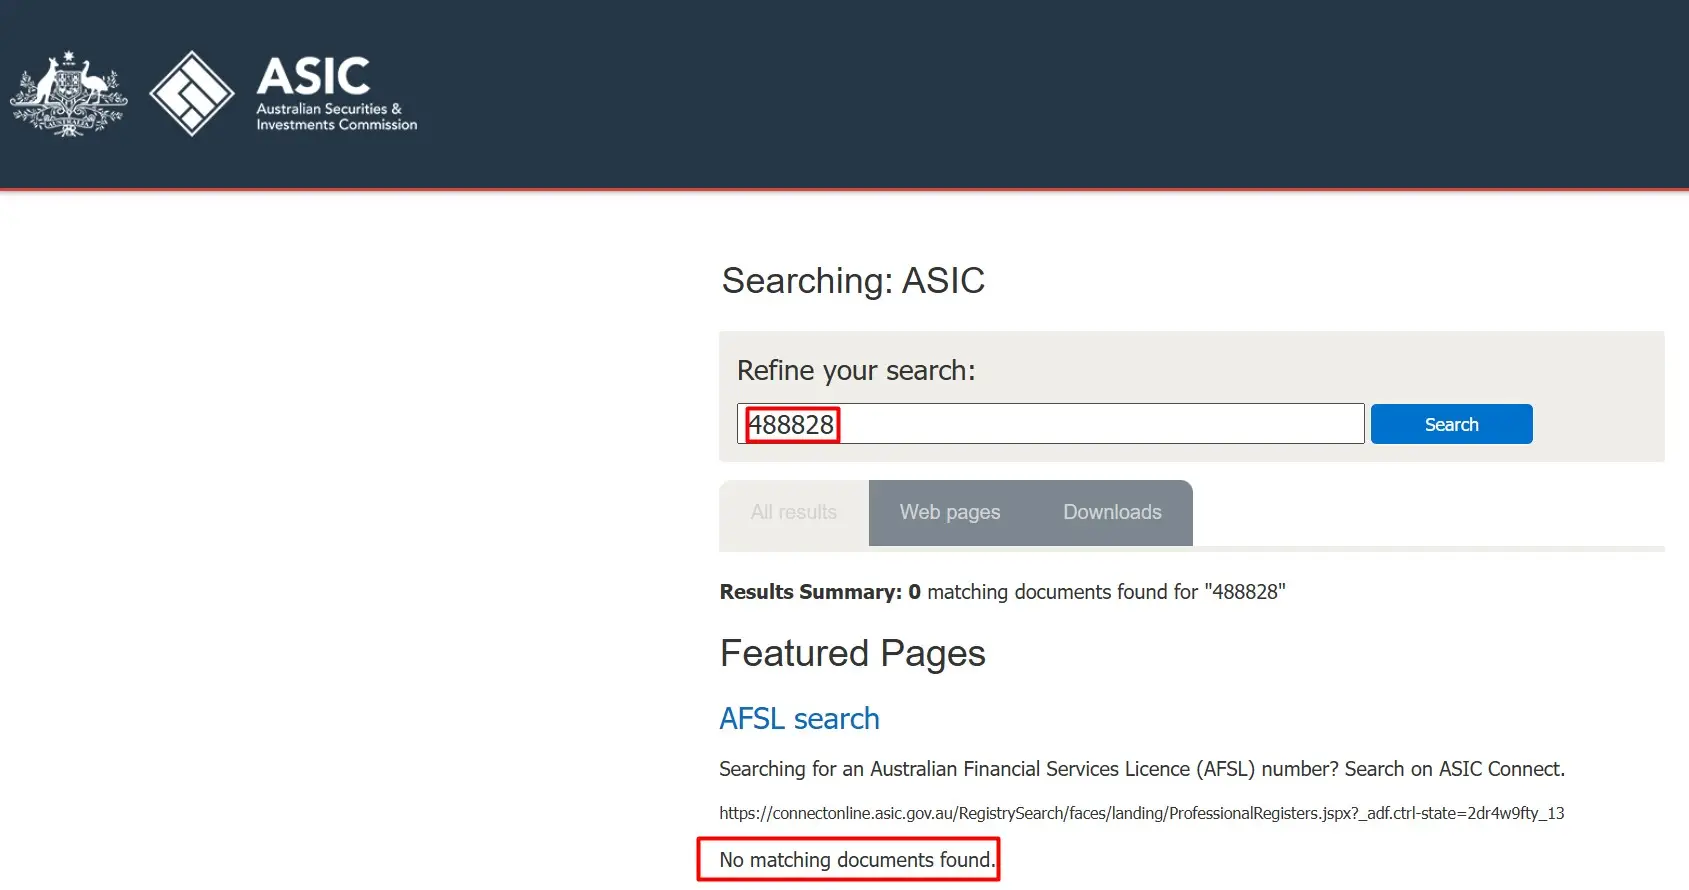This screenshot has width=1689, height=890.
Task: Click the 'matching documents found for' text
Action: point(1062,592)
